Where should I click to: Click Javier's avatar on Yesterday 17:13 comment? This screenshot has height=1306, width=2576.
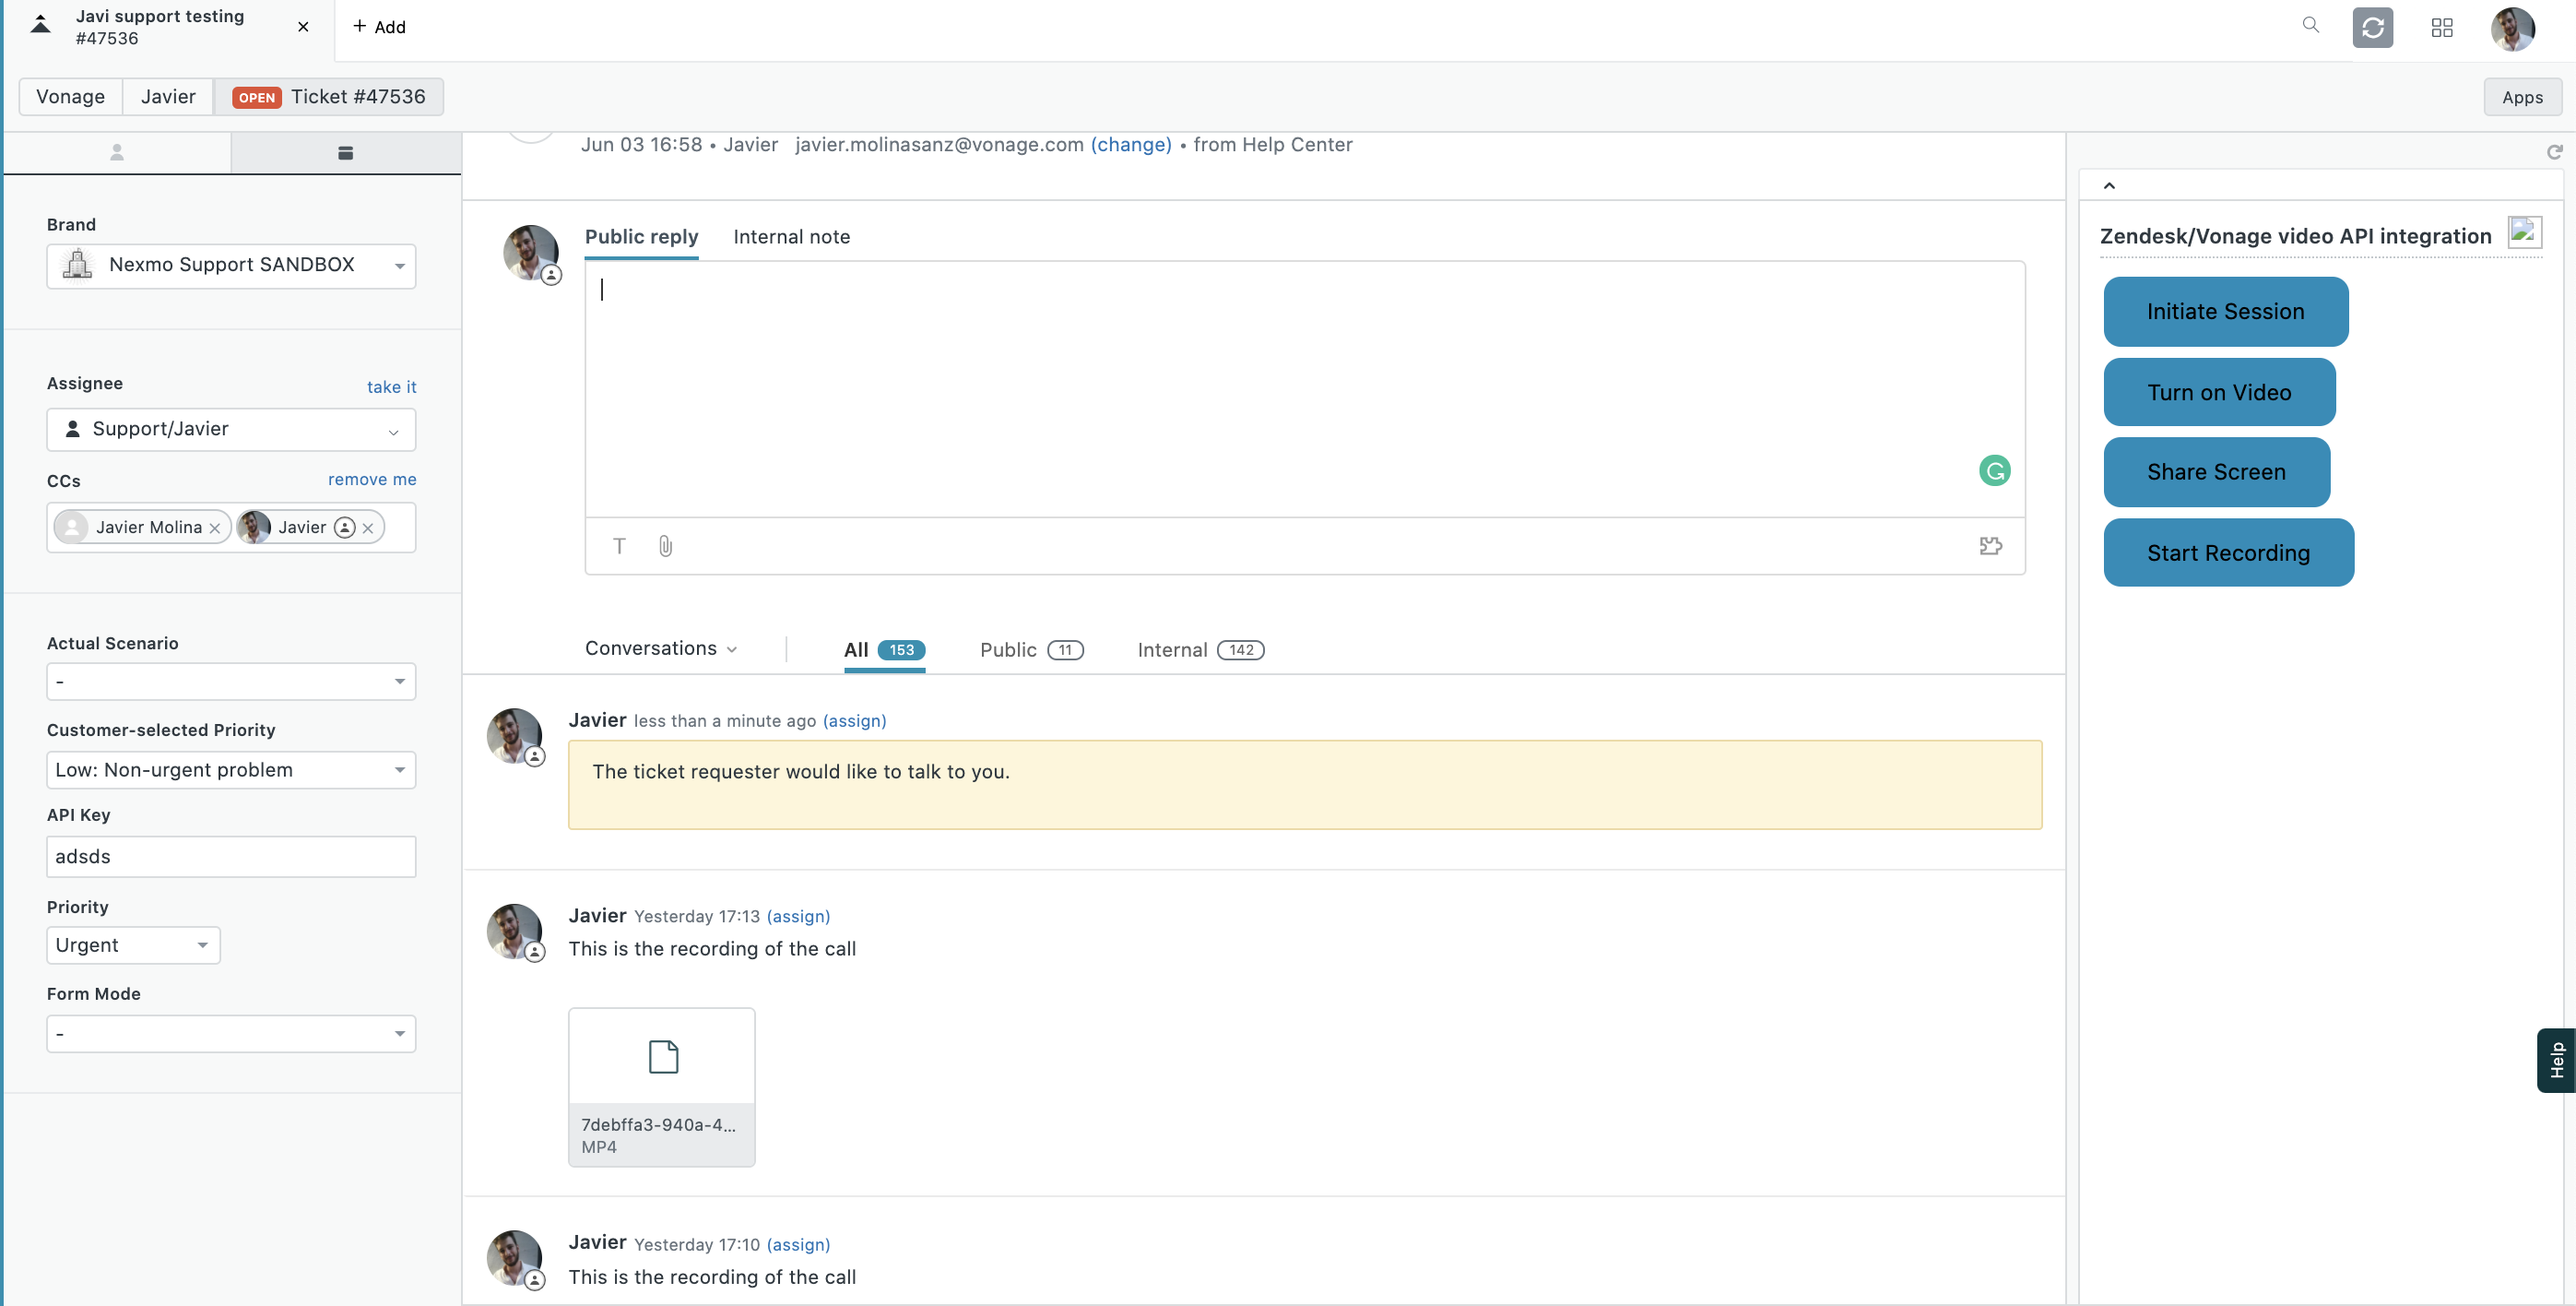[514, 932]
